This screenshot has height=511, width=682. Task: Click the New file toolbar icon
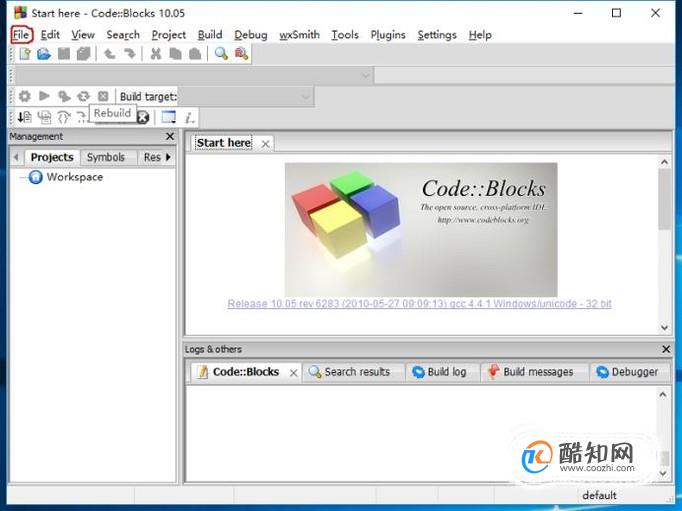(x=25, y=54)
